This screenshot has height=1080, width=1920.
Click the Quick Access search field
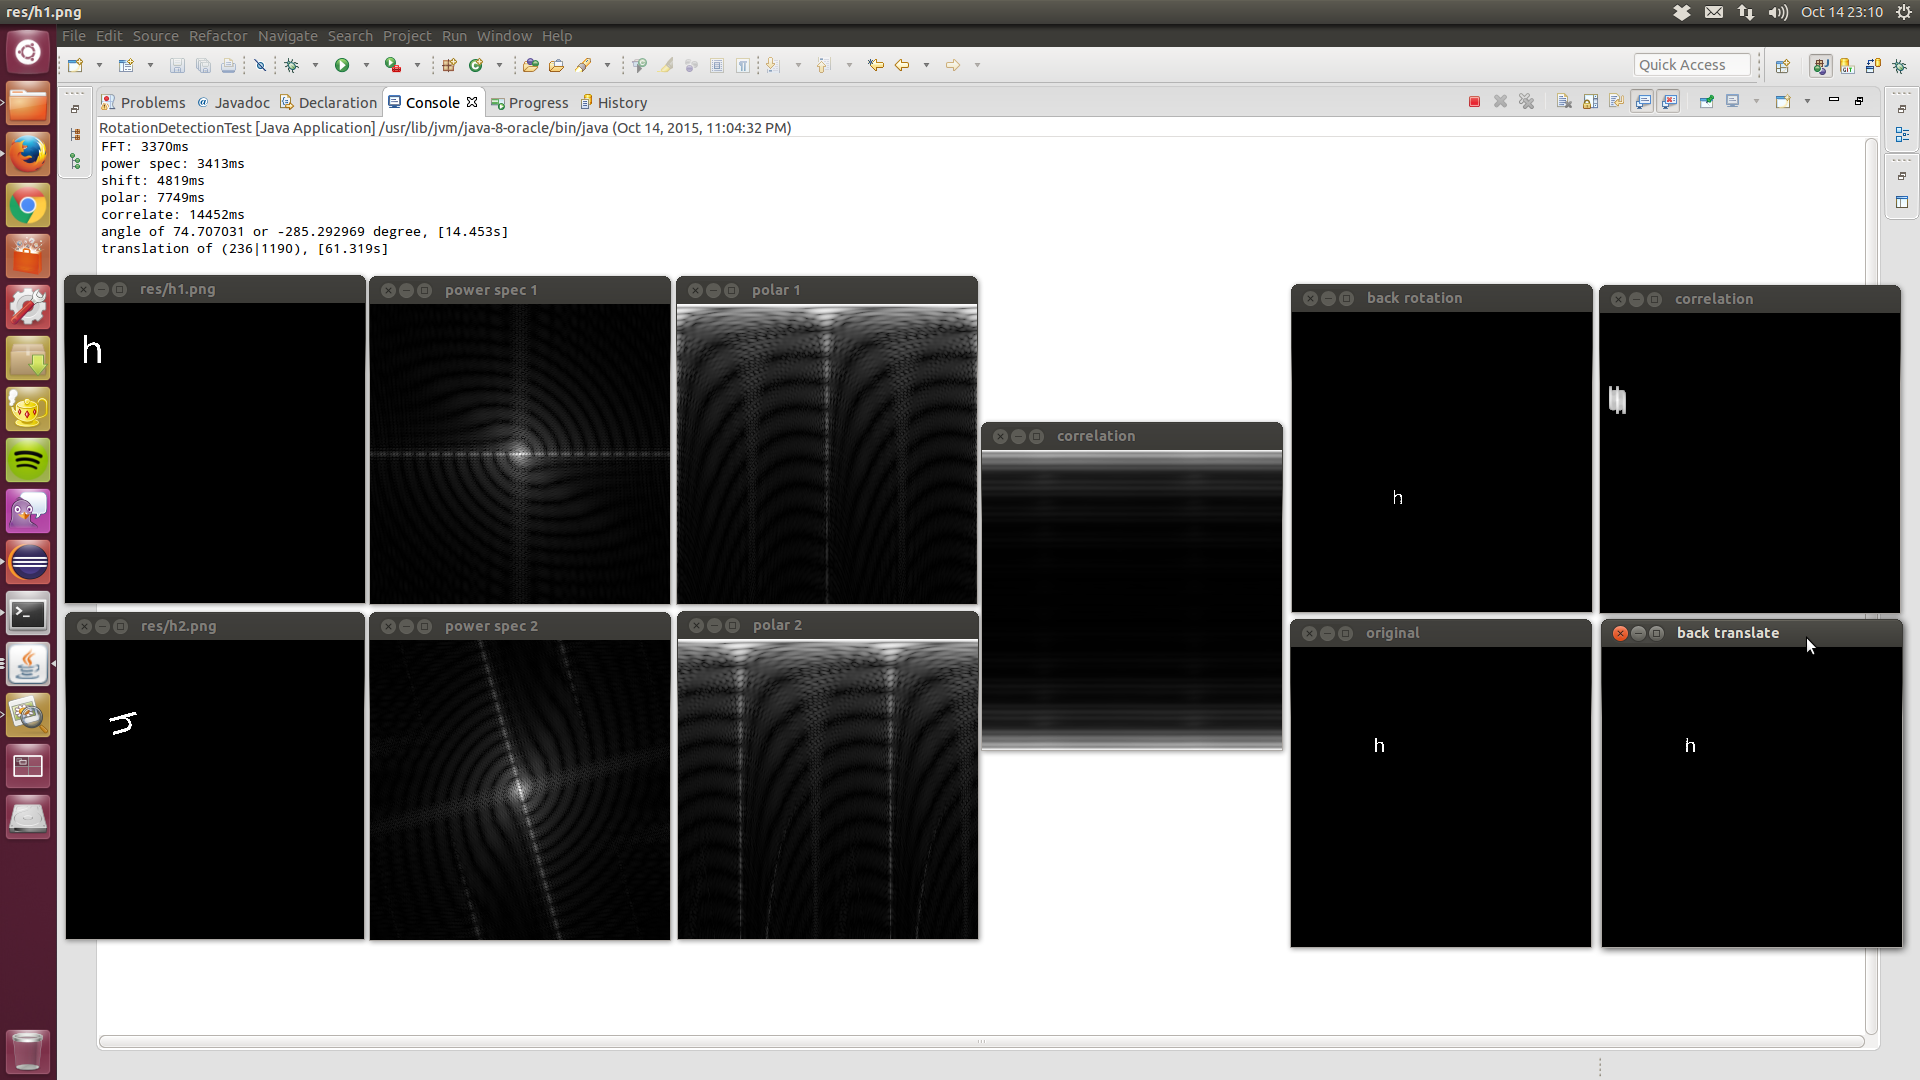pos(1691,65)
